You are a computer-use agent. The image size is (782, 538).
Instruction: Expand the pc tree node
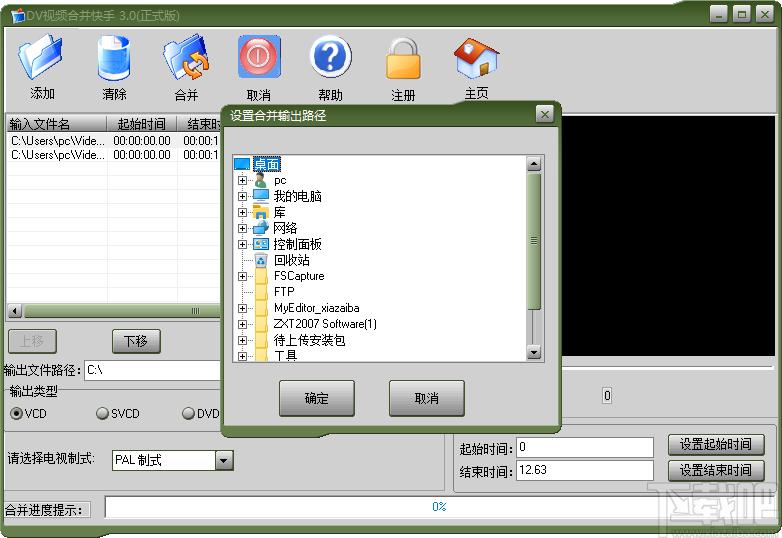click(x=242, y=180)
